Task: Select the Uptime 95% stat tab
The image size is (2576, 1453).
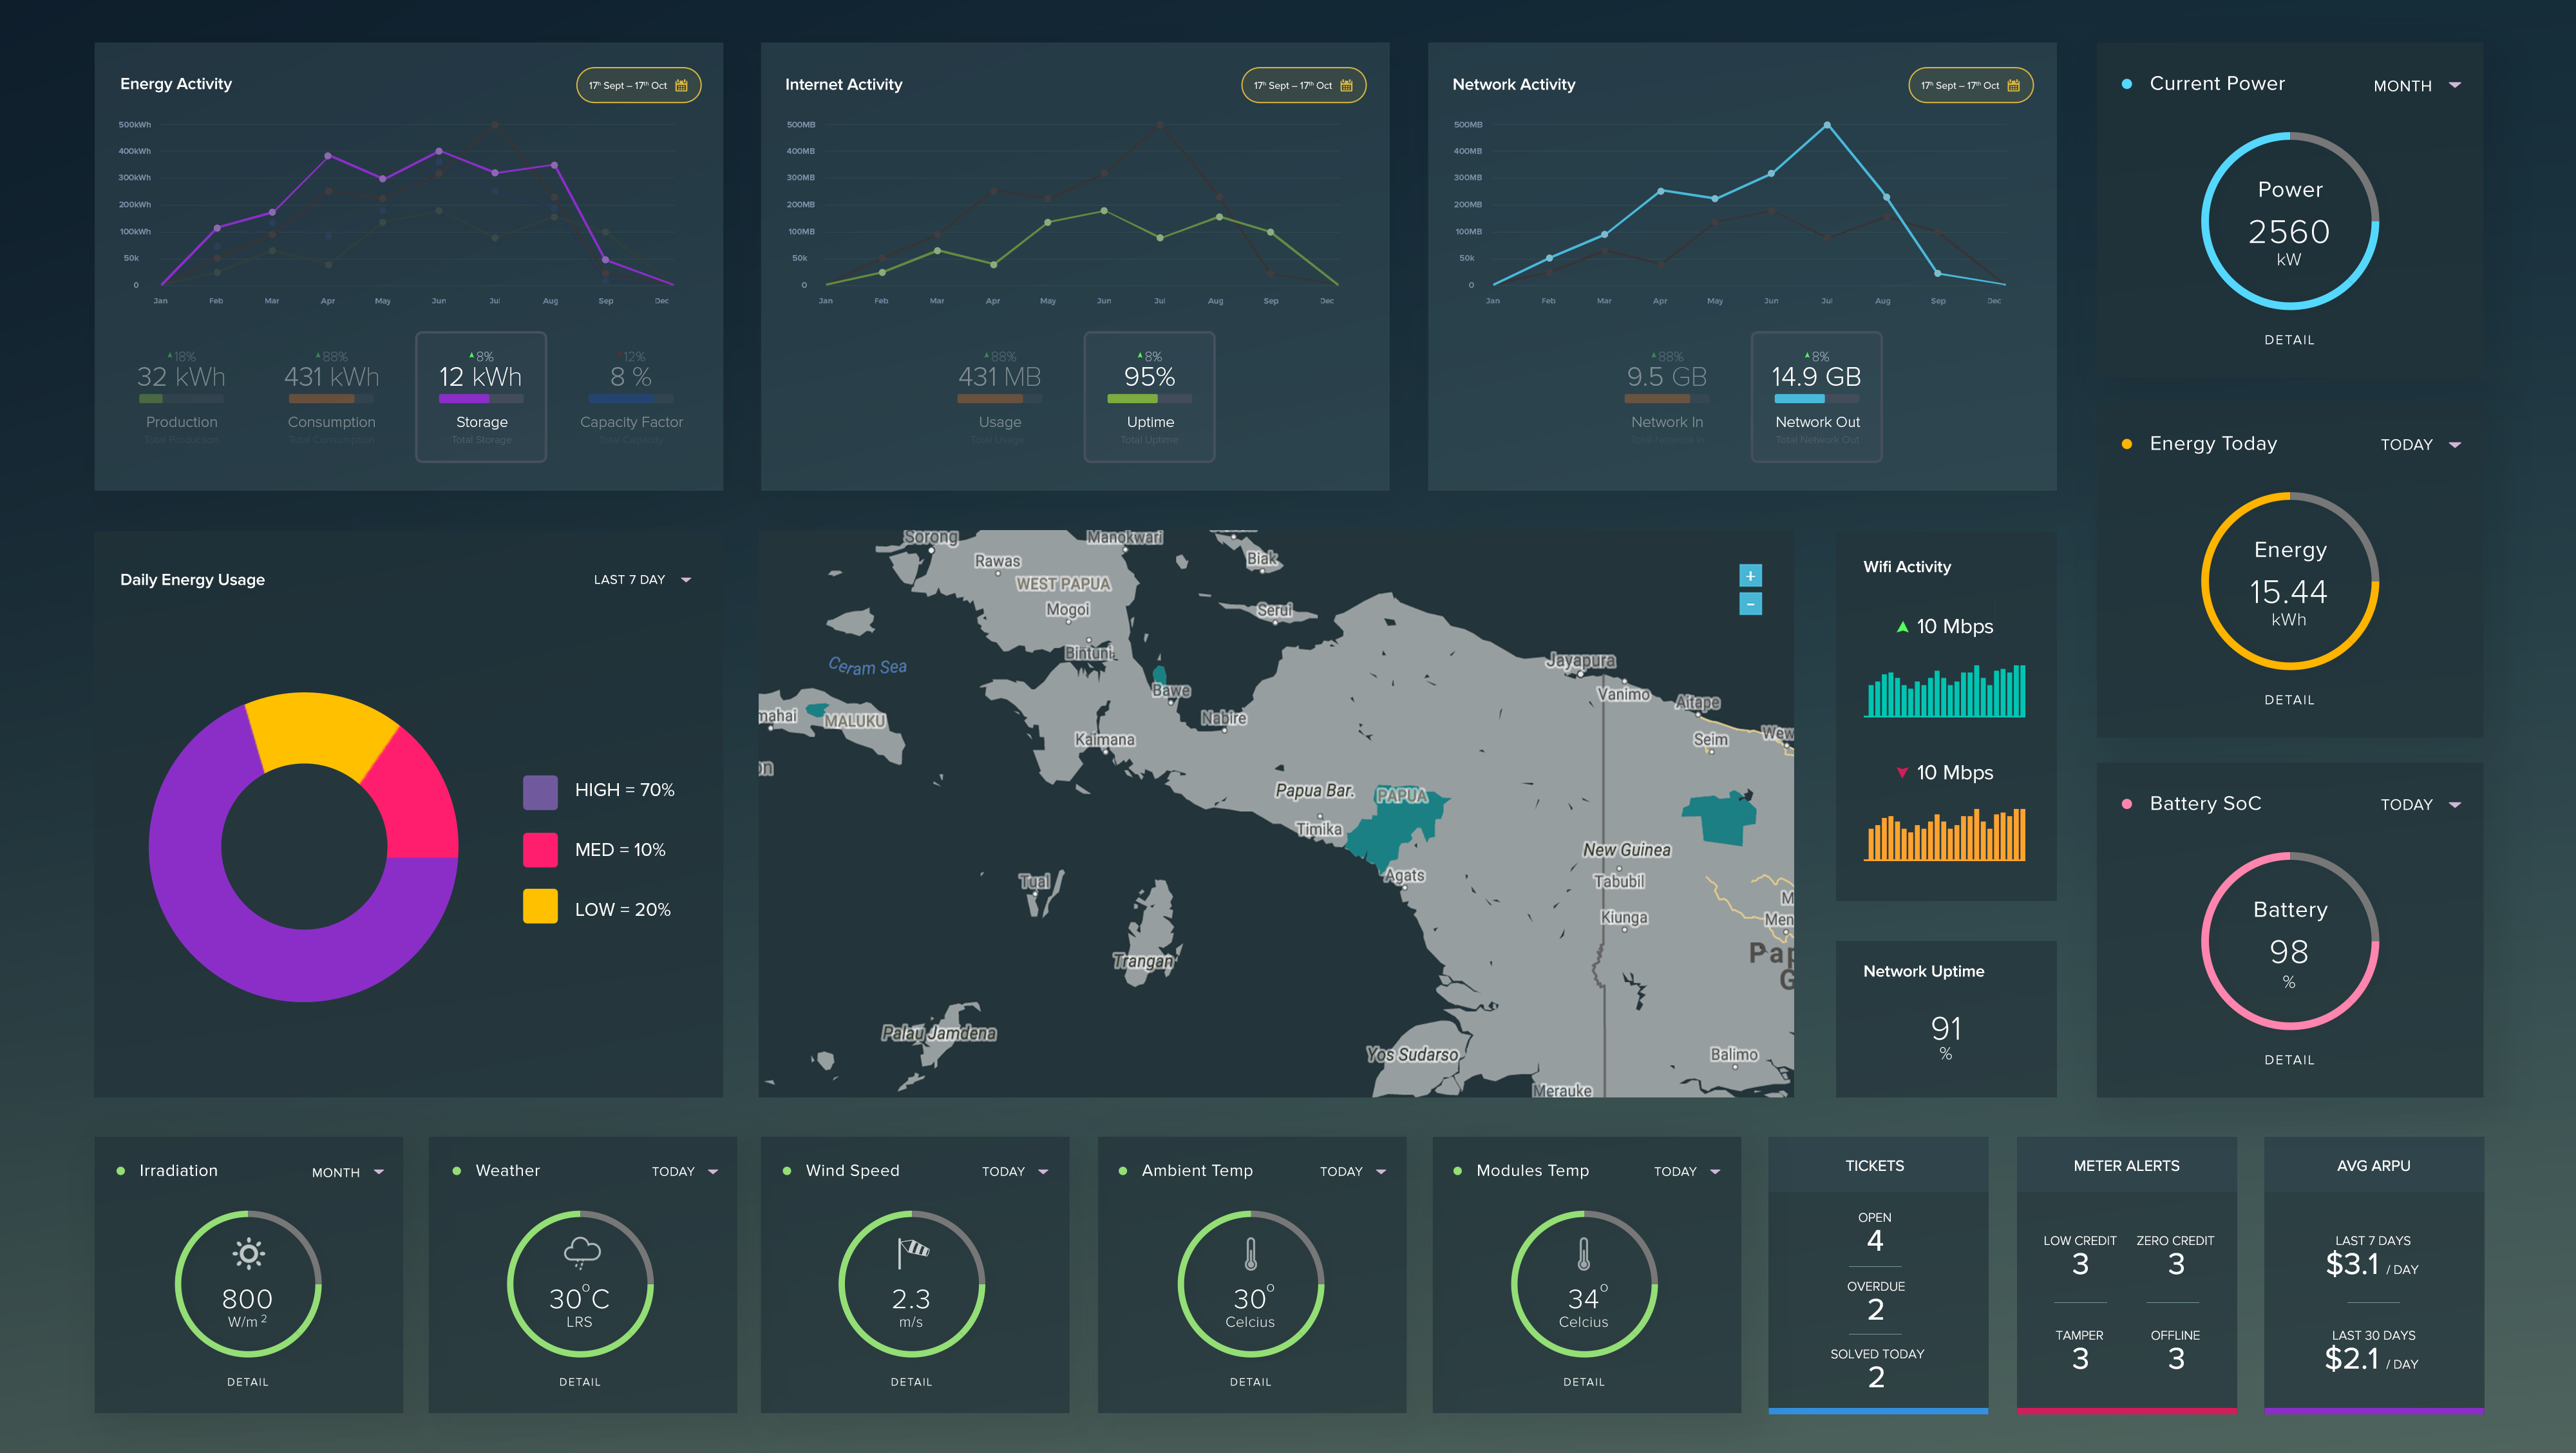Action: coord(1149,397)
